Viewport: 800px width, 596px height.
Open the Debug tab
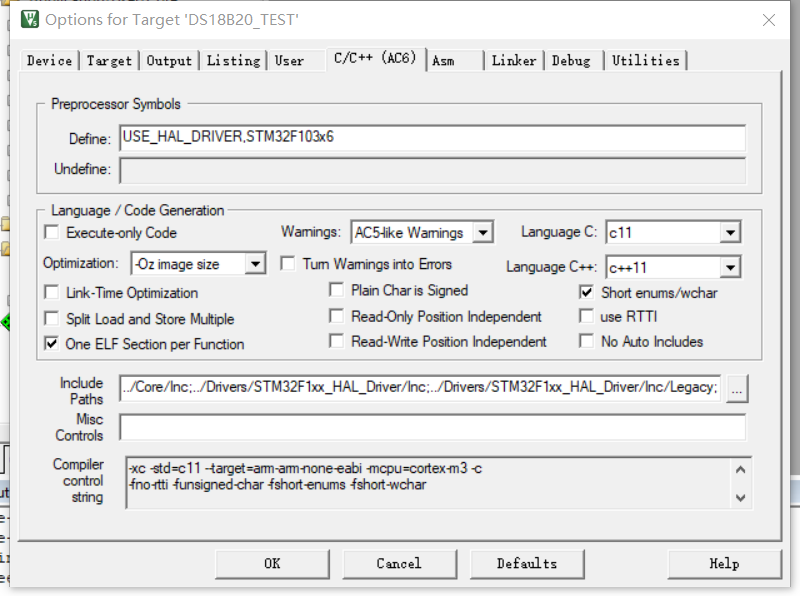coord(571,61)
